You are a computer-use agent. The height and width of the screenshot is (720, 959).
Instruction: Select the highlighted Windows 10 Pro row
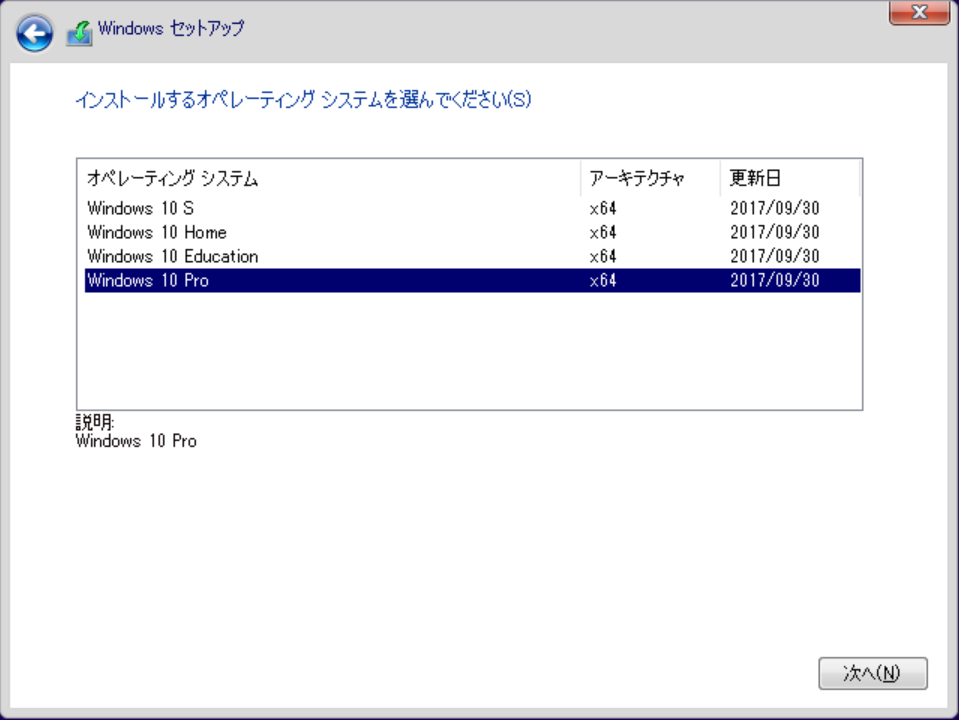472,280
